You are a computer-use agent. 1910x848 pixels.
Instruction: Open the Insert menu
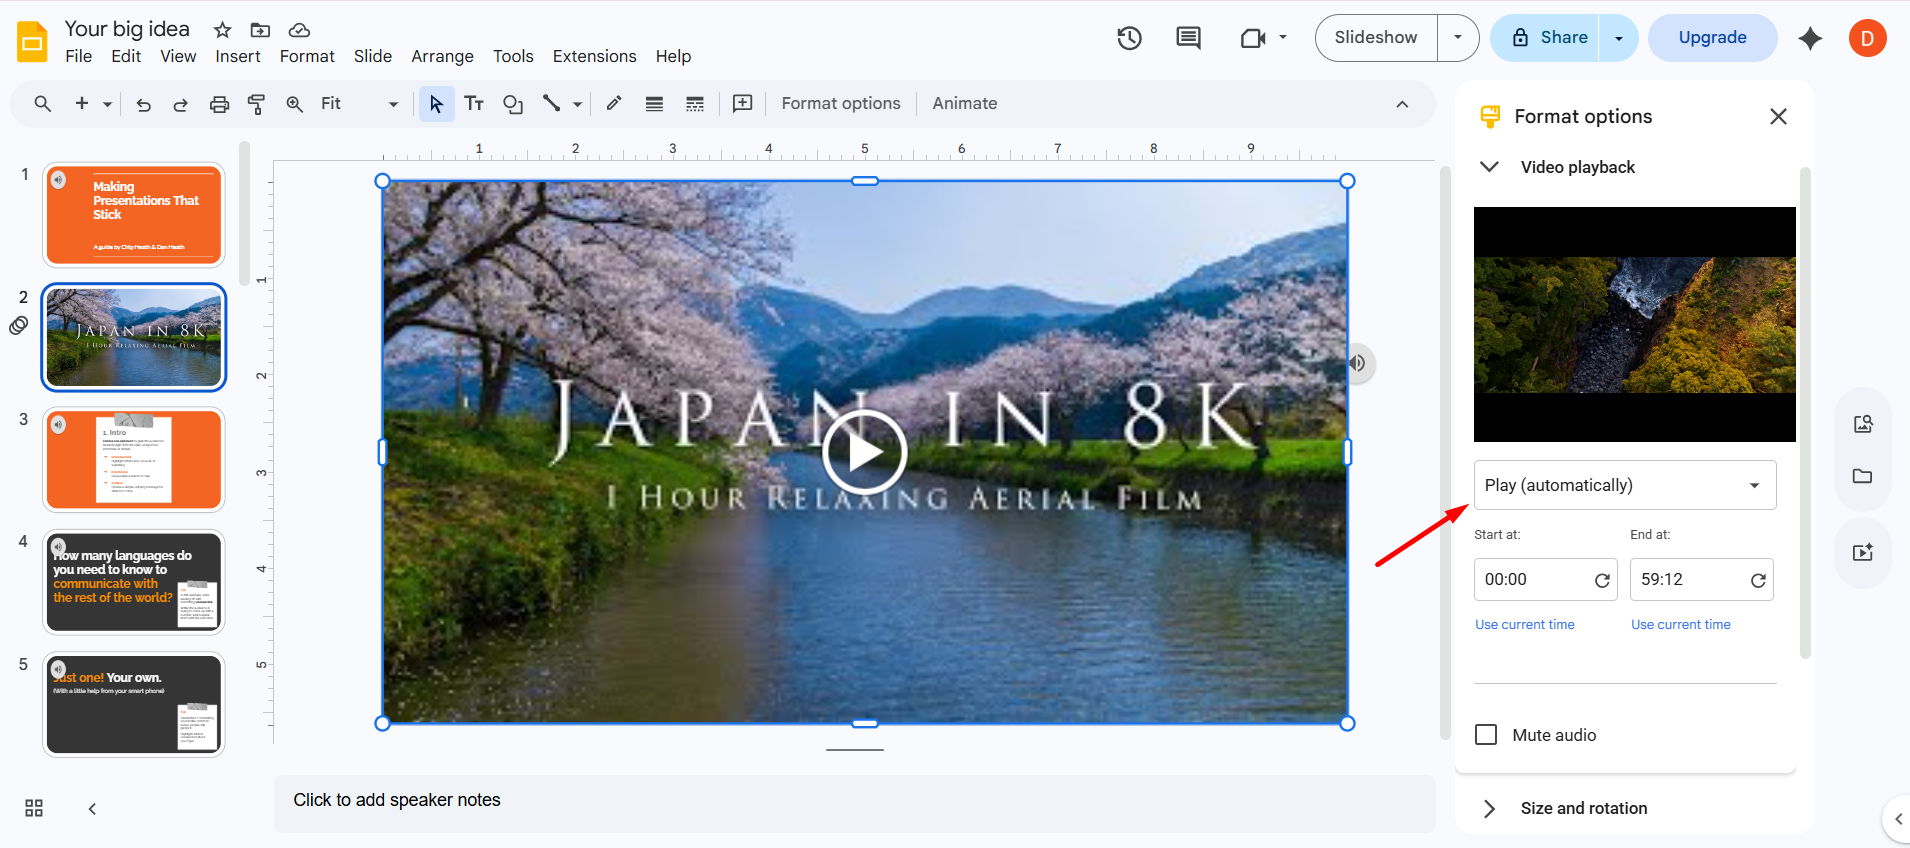(238, 56)
